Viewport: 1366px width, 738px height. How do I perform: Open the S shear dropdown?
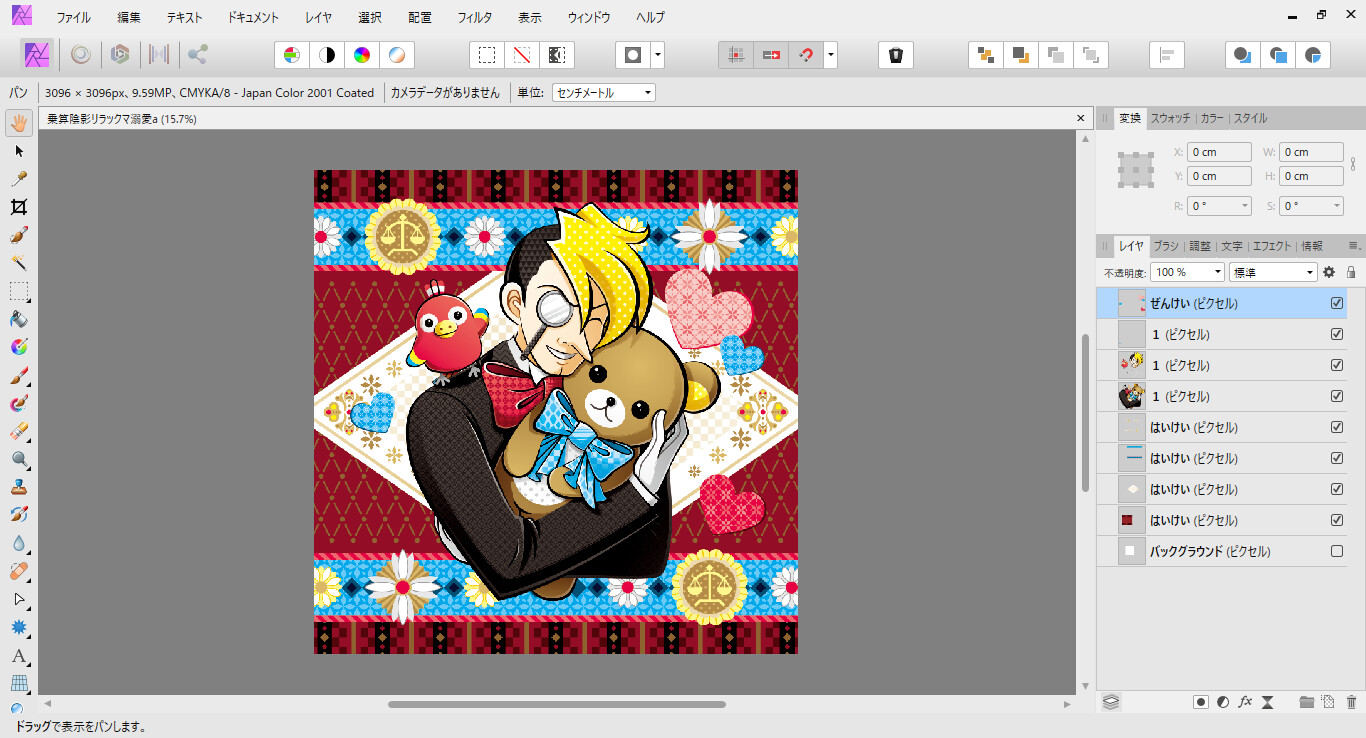point(1311,206)
